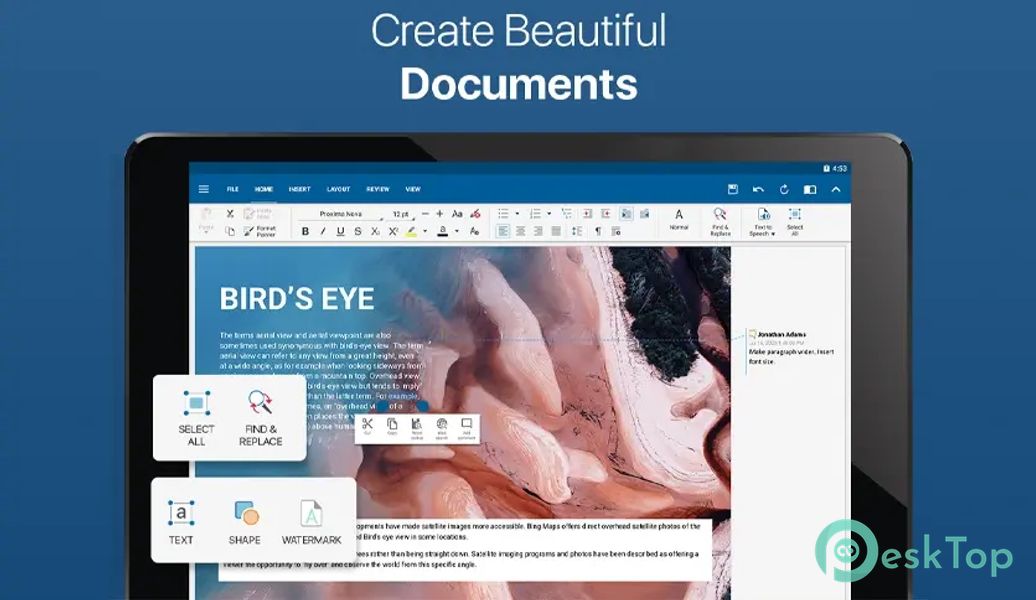This screenshot has height=600, width=1036.
Task: Toggle bold formatting
Action: (305, 231)
